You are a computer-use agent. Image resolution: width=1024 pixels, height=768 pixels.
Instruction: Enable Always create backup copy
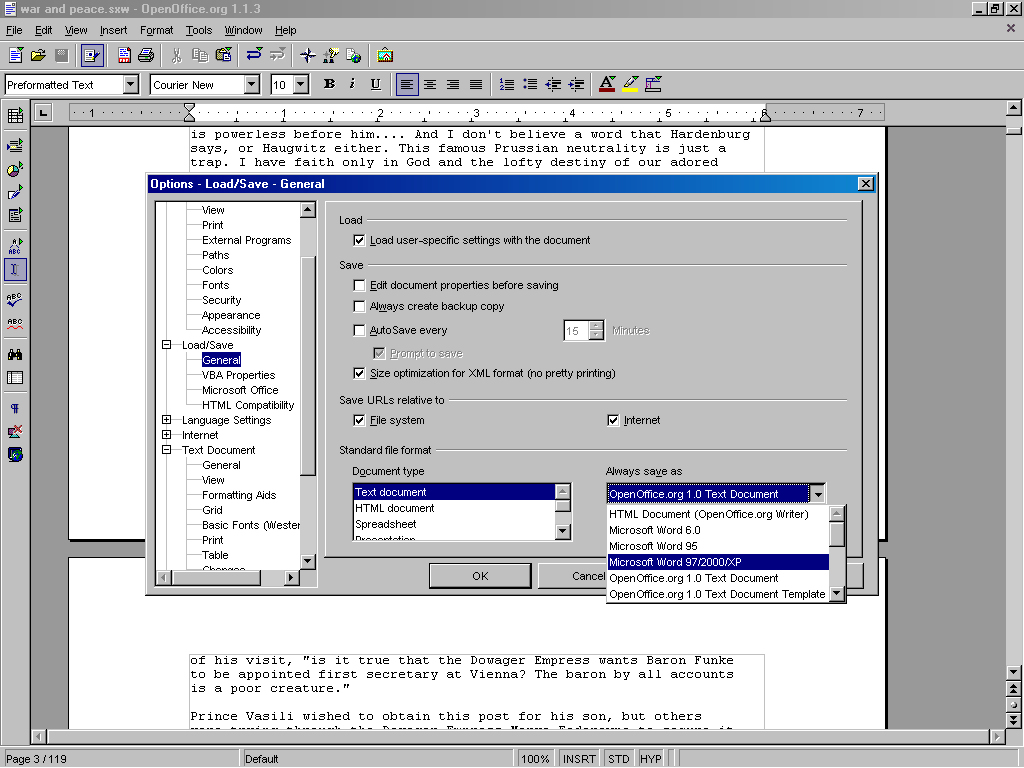click(x=360, y=306)
